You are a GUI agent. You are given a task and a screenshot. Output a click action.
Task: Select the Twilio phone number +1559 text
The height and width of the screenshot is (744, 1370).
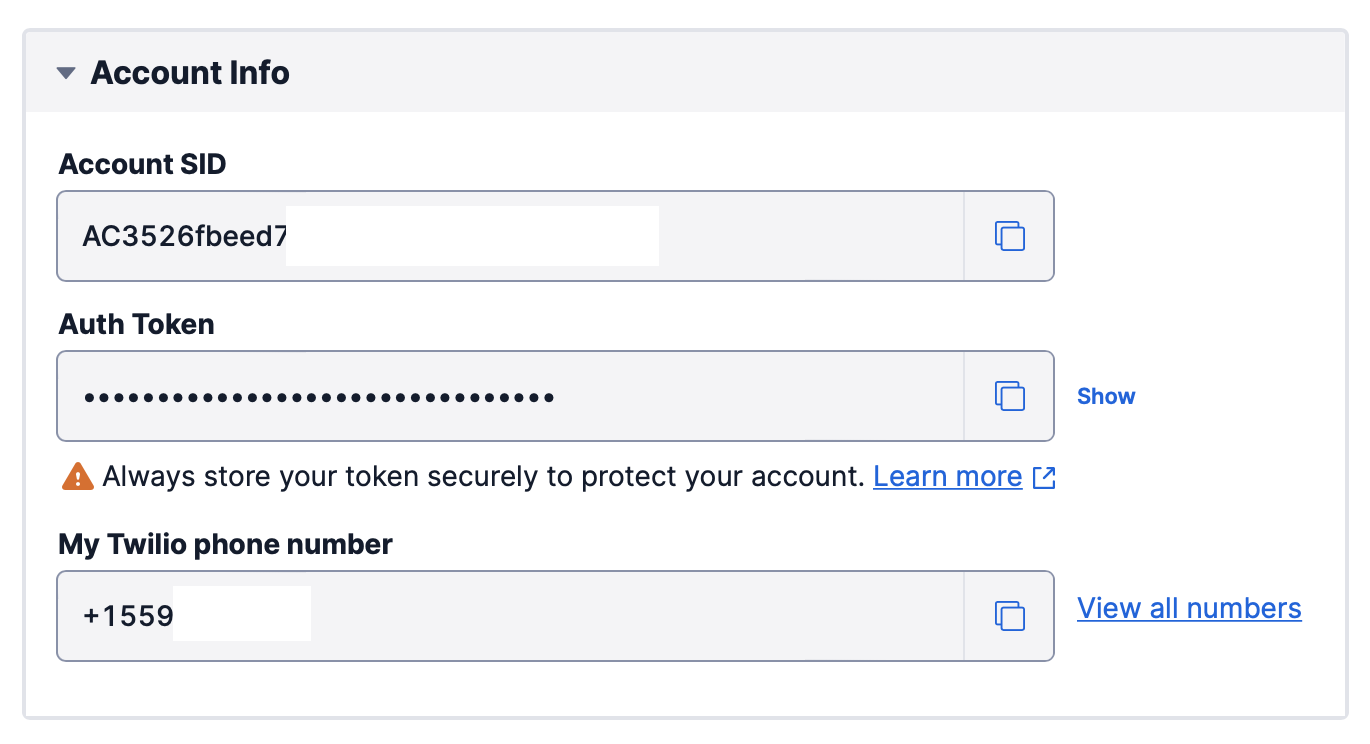click(128, 616)
